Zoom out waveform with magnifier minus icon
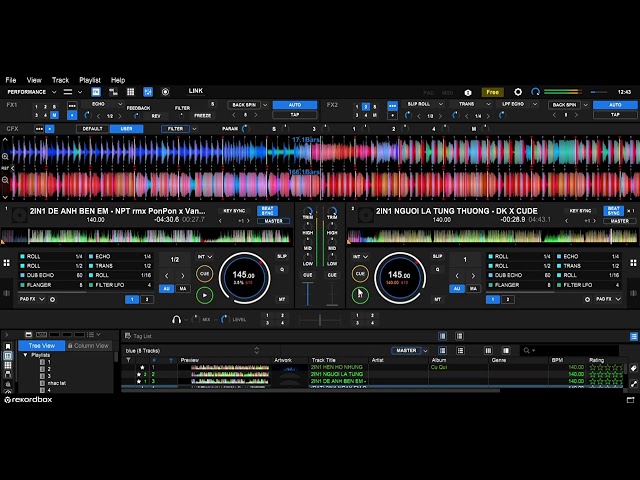The image size is (640, 480). 5,180
